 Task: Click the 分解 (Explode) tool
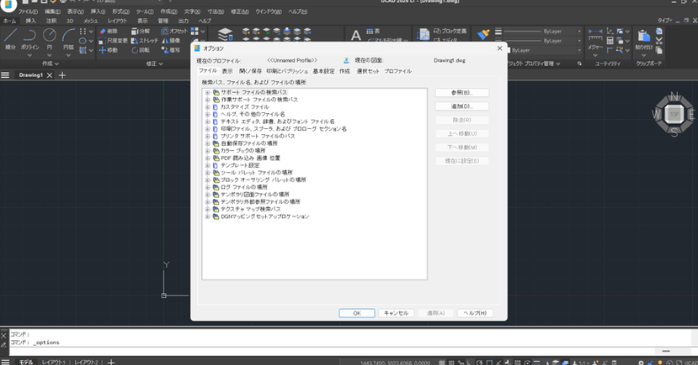141,31
